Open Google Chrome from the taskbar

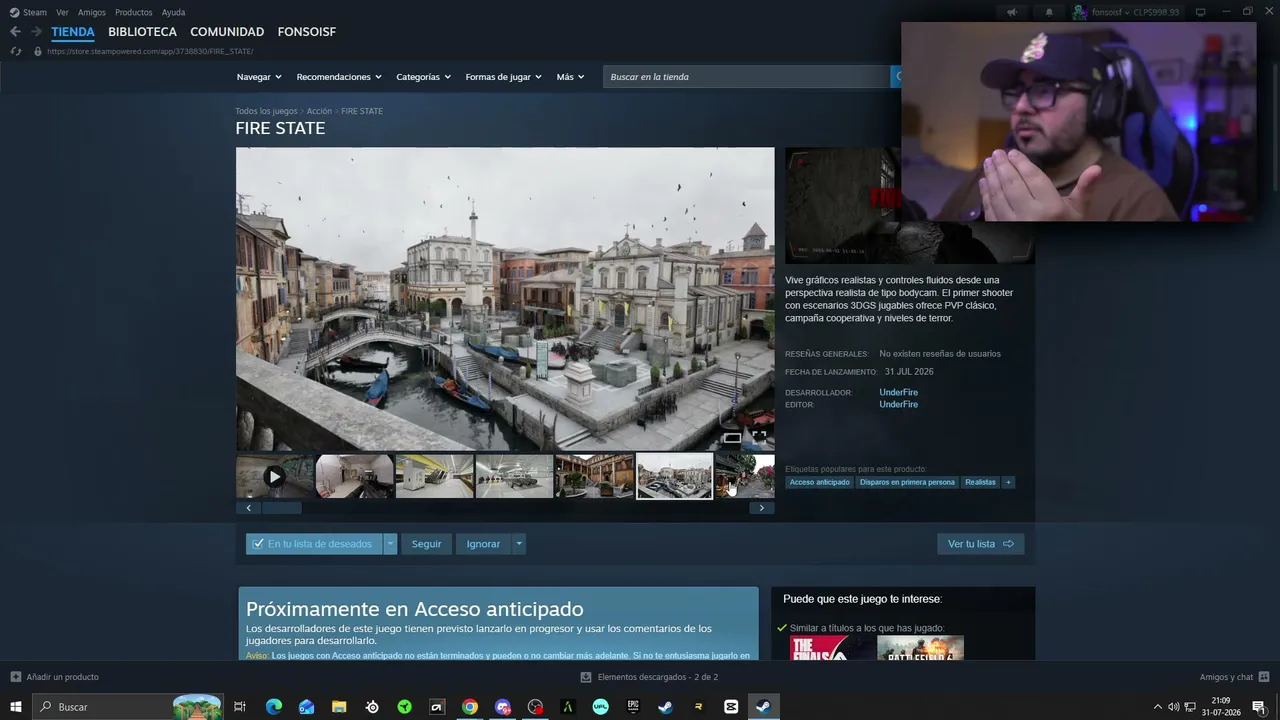pyautogui.click(x=470, y=707)
